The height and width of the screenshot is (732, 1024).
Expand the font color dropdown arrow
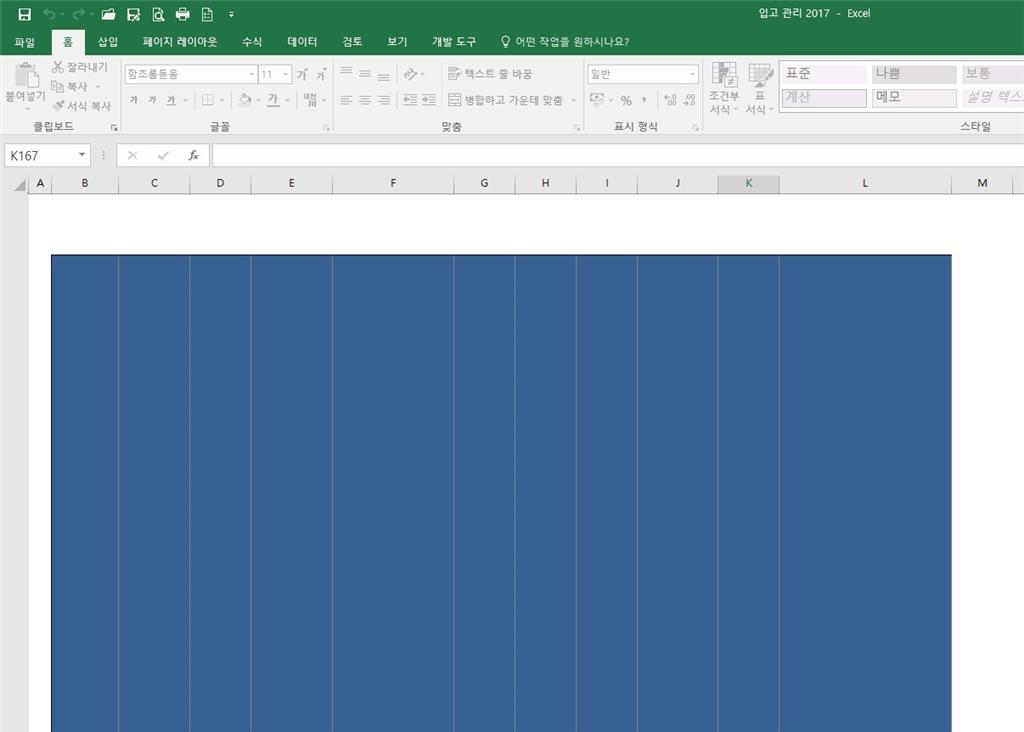click(287, 100)
